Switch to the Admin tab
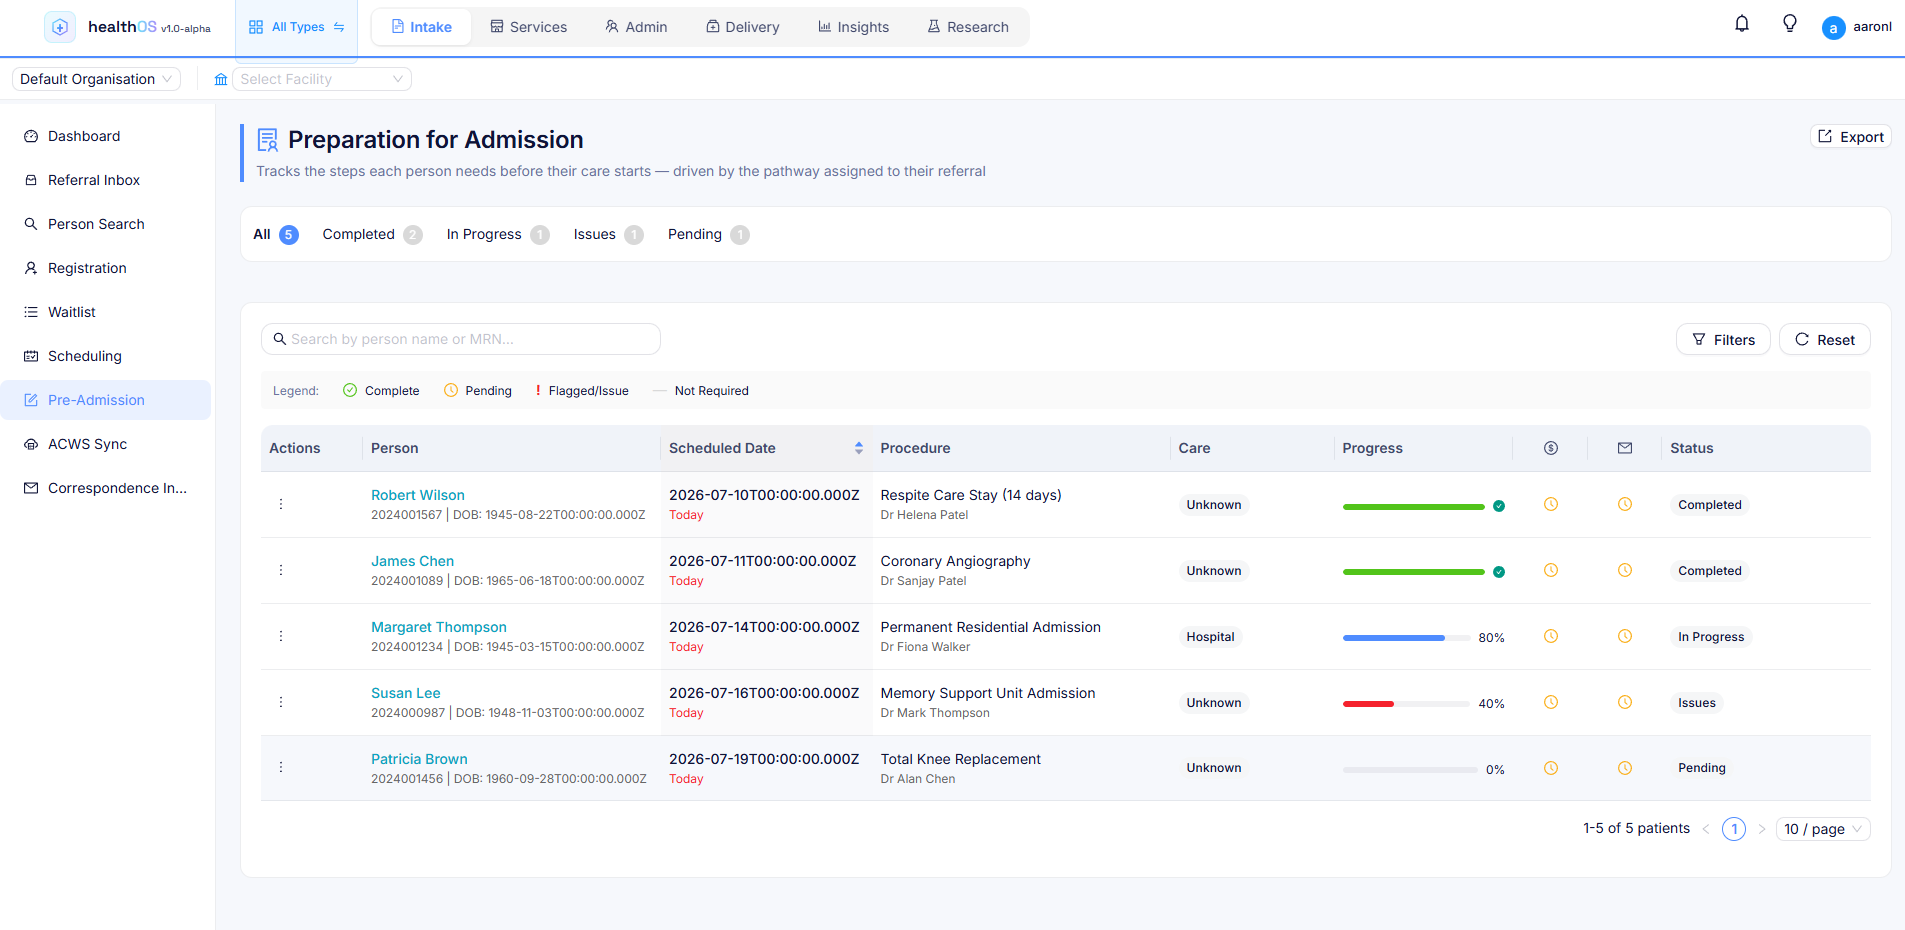Viewport: 1905px width, 930px height. pyautogui.click(x=636, y=27)
